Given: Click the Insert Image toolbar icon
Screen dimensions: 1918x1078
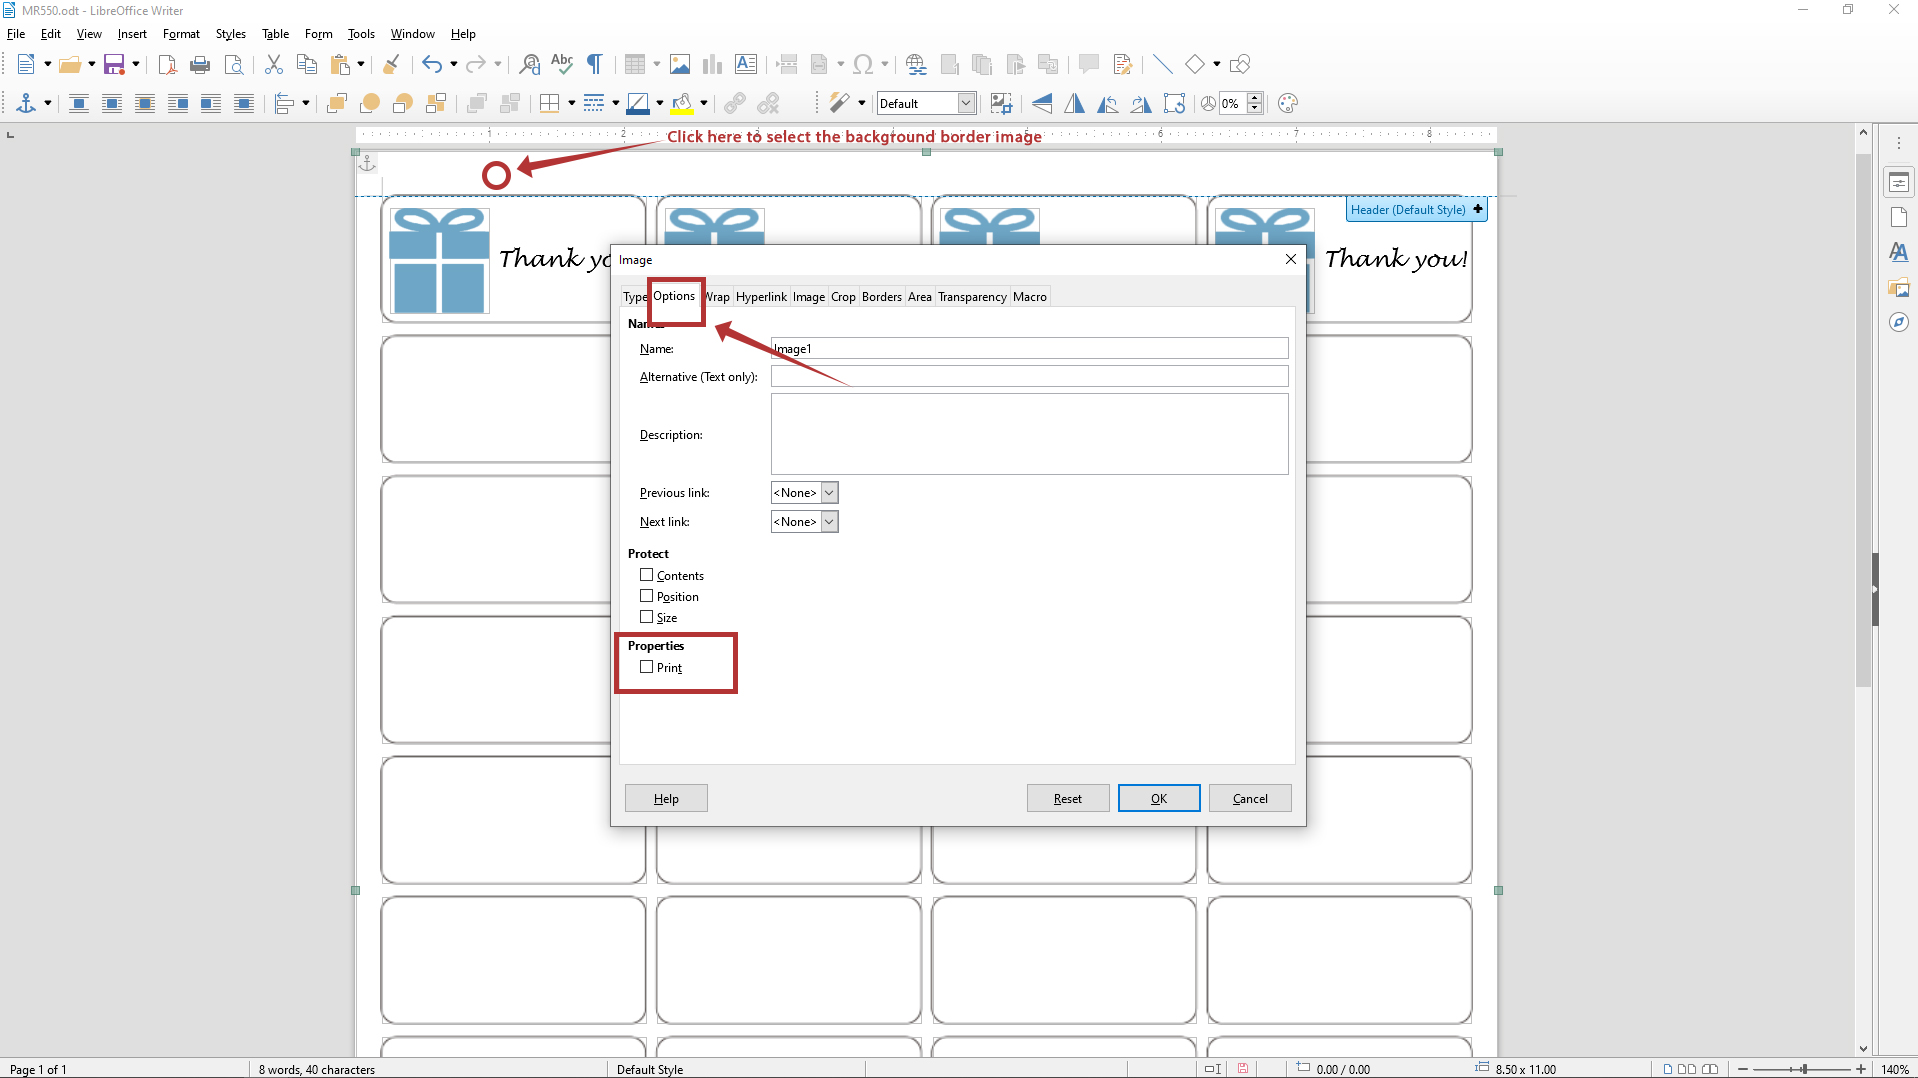Looking at the screenshot, I should pos(680,65).
